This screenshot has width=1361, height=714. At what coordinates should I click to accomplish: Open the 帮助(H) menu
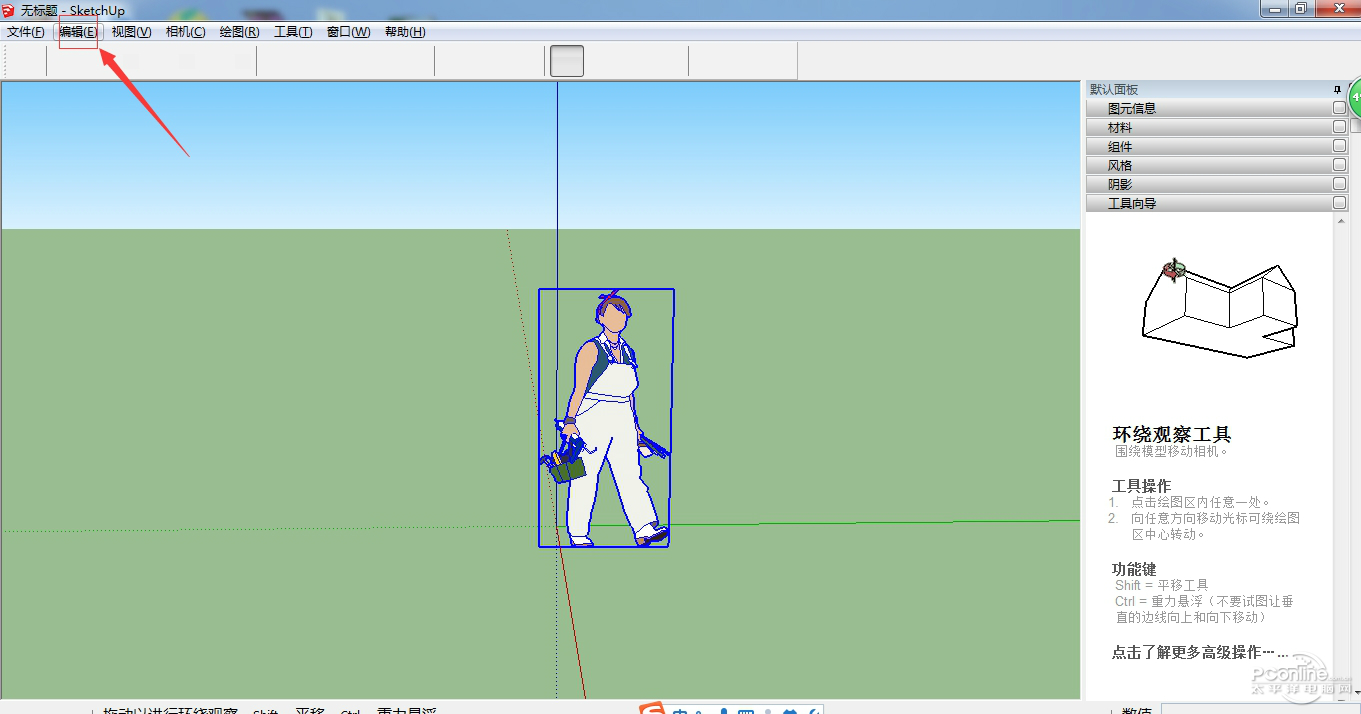405,32
